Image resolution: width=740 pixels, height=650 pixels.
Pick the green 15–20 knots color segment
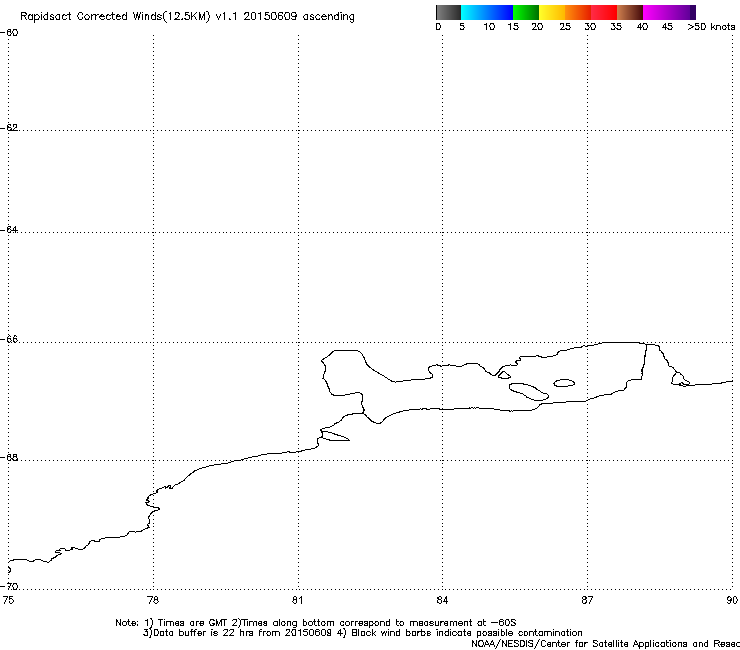coord(526,12)
